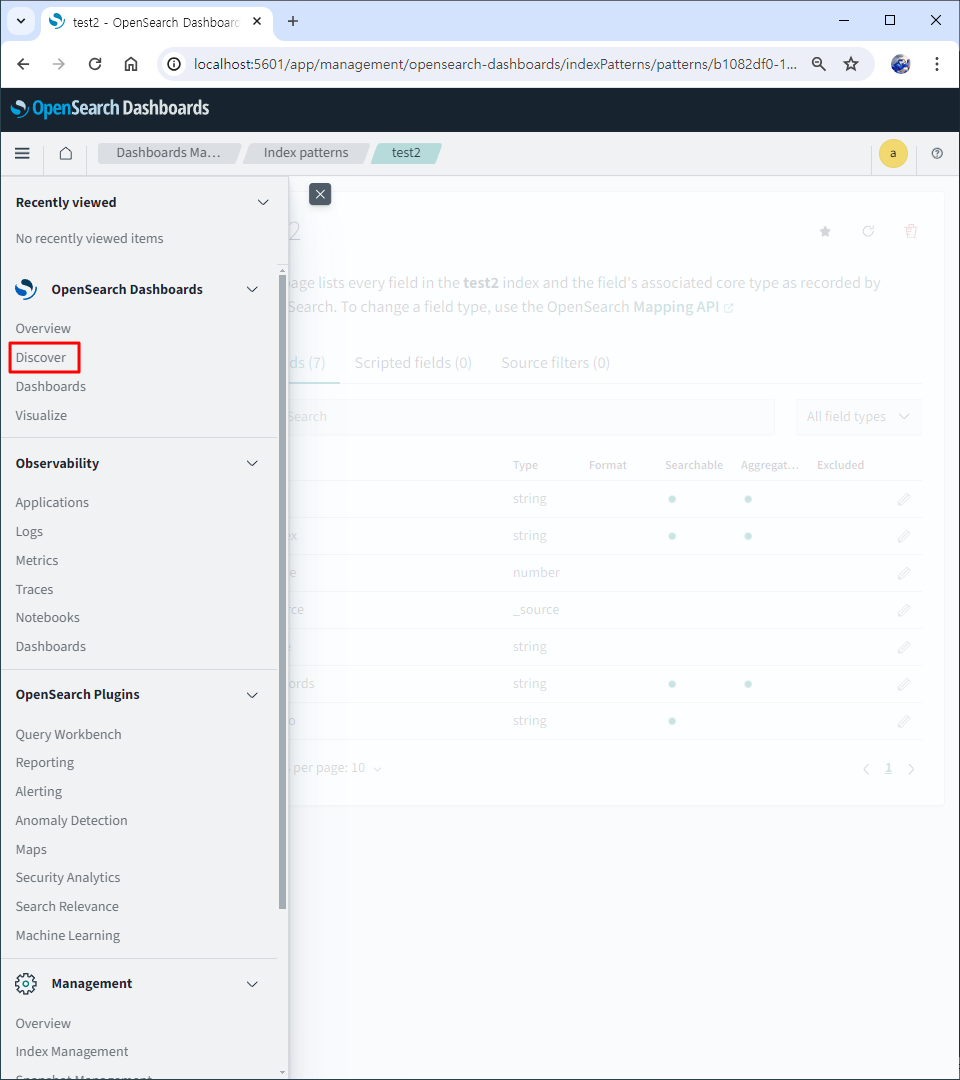Open Reporting plugin link

45,762
